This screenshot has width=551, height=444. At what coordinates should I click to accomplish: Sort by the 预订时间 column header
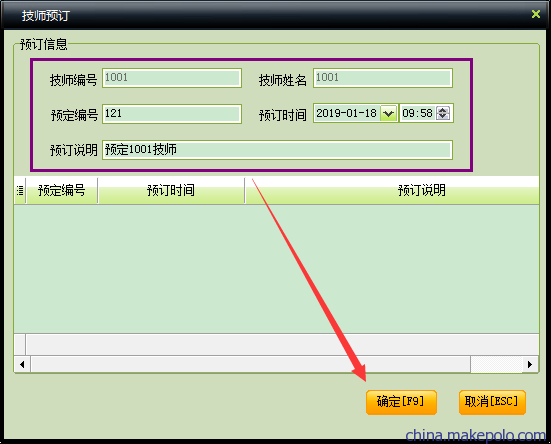click(171, 191)
